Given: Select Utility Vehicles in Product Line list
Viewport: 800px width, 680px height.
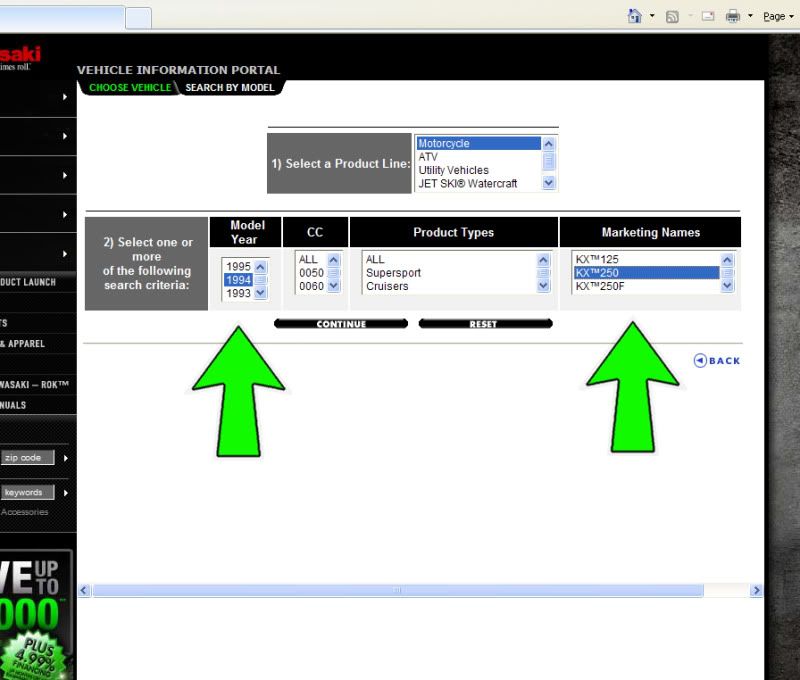Looking at the screenshot, I should [x=479, y=170].
